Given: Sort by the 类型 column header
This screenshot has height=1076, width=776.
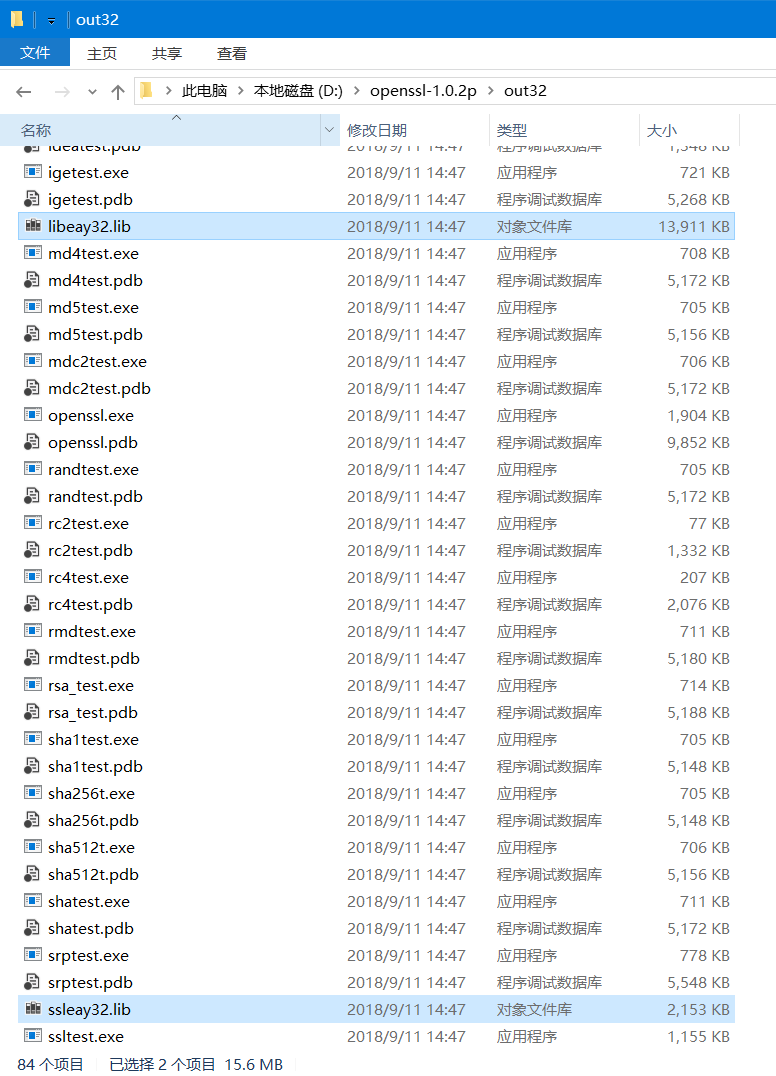Looking at the screenshot, I should tap(564, 130).
